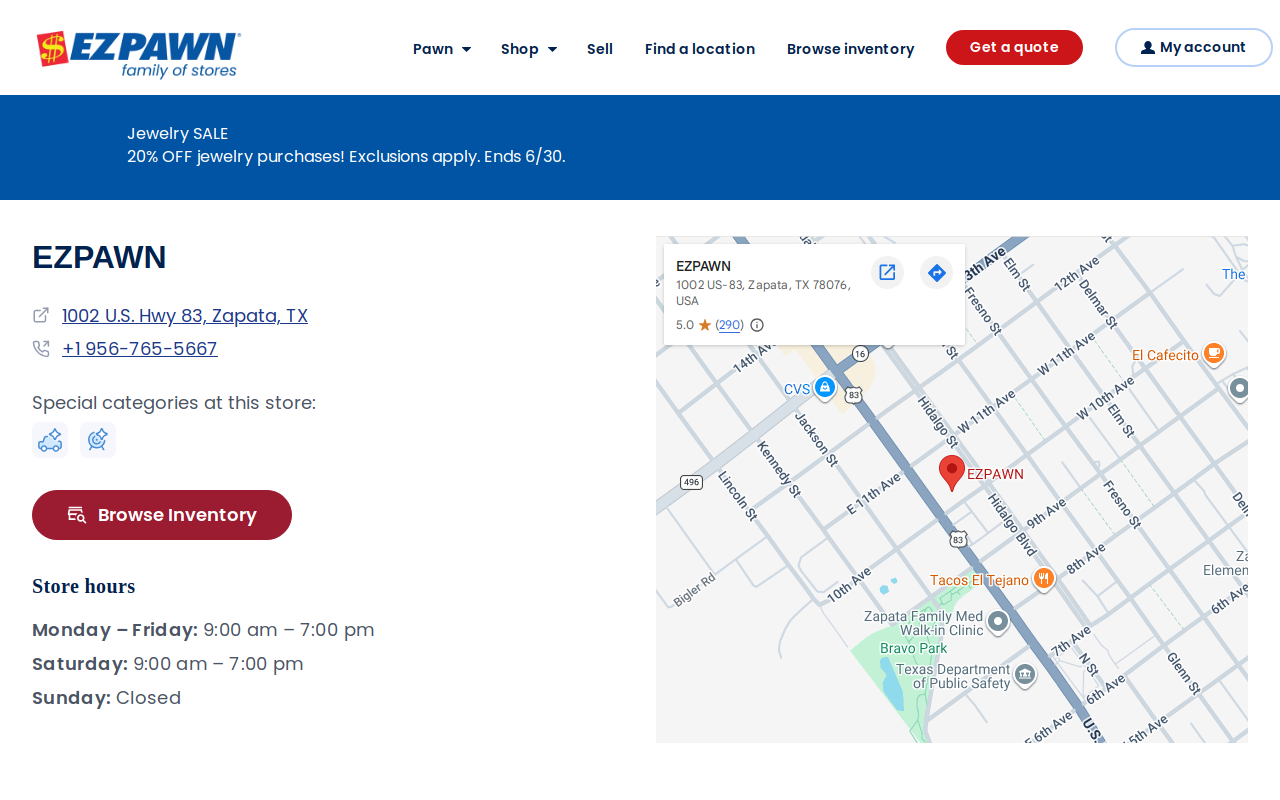Click the red Browse Inventory button

click(162, 515)
